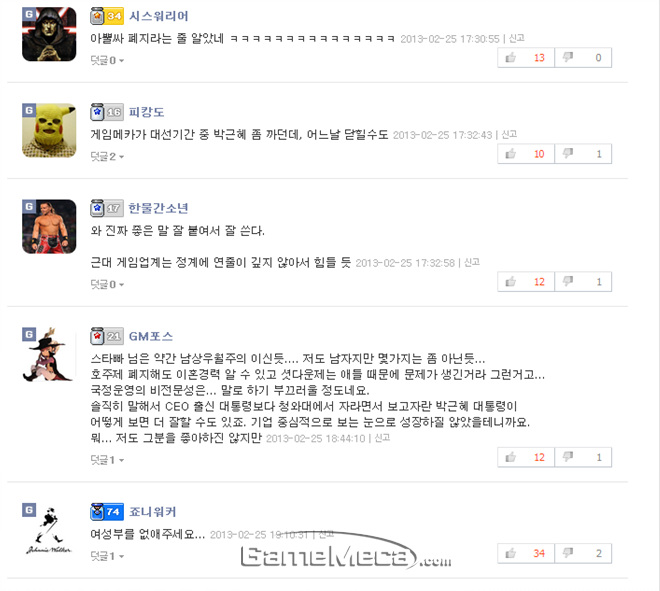Open 시스워리어's user profile link

click(x=159, y=16)
